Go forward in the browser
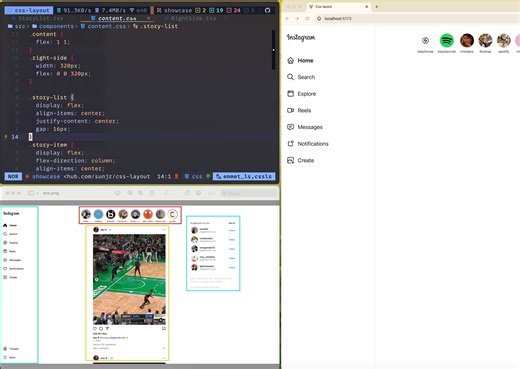 pos(297,19)
